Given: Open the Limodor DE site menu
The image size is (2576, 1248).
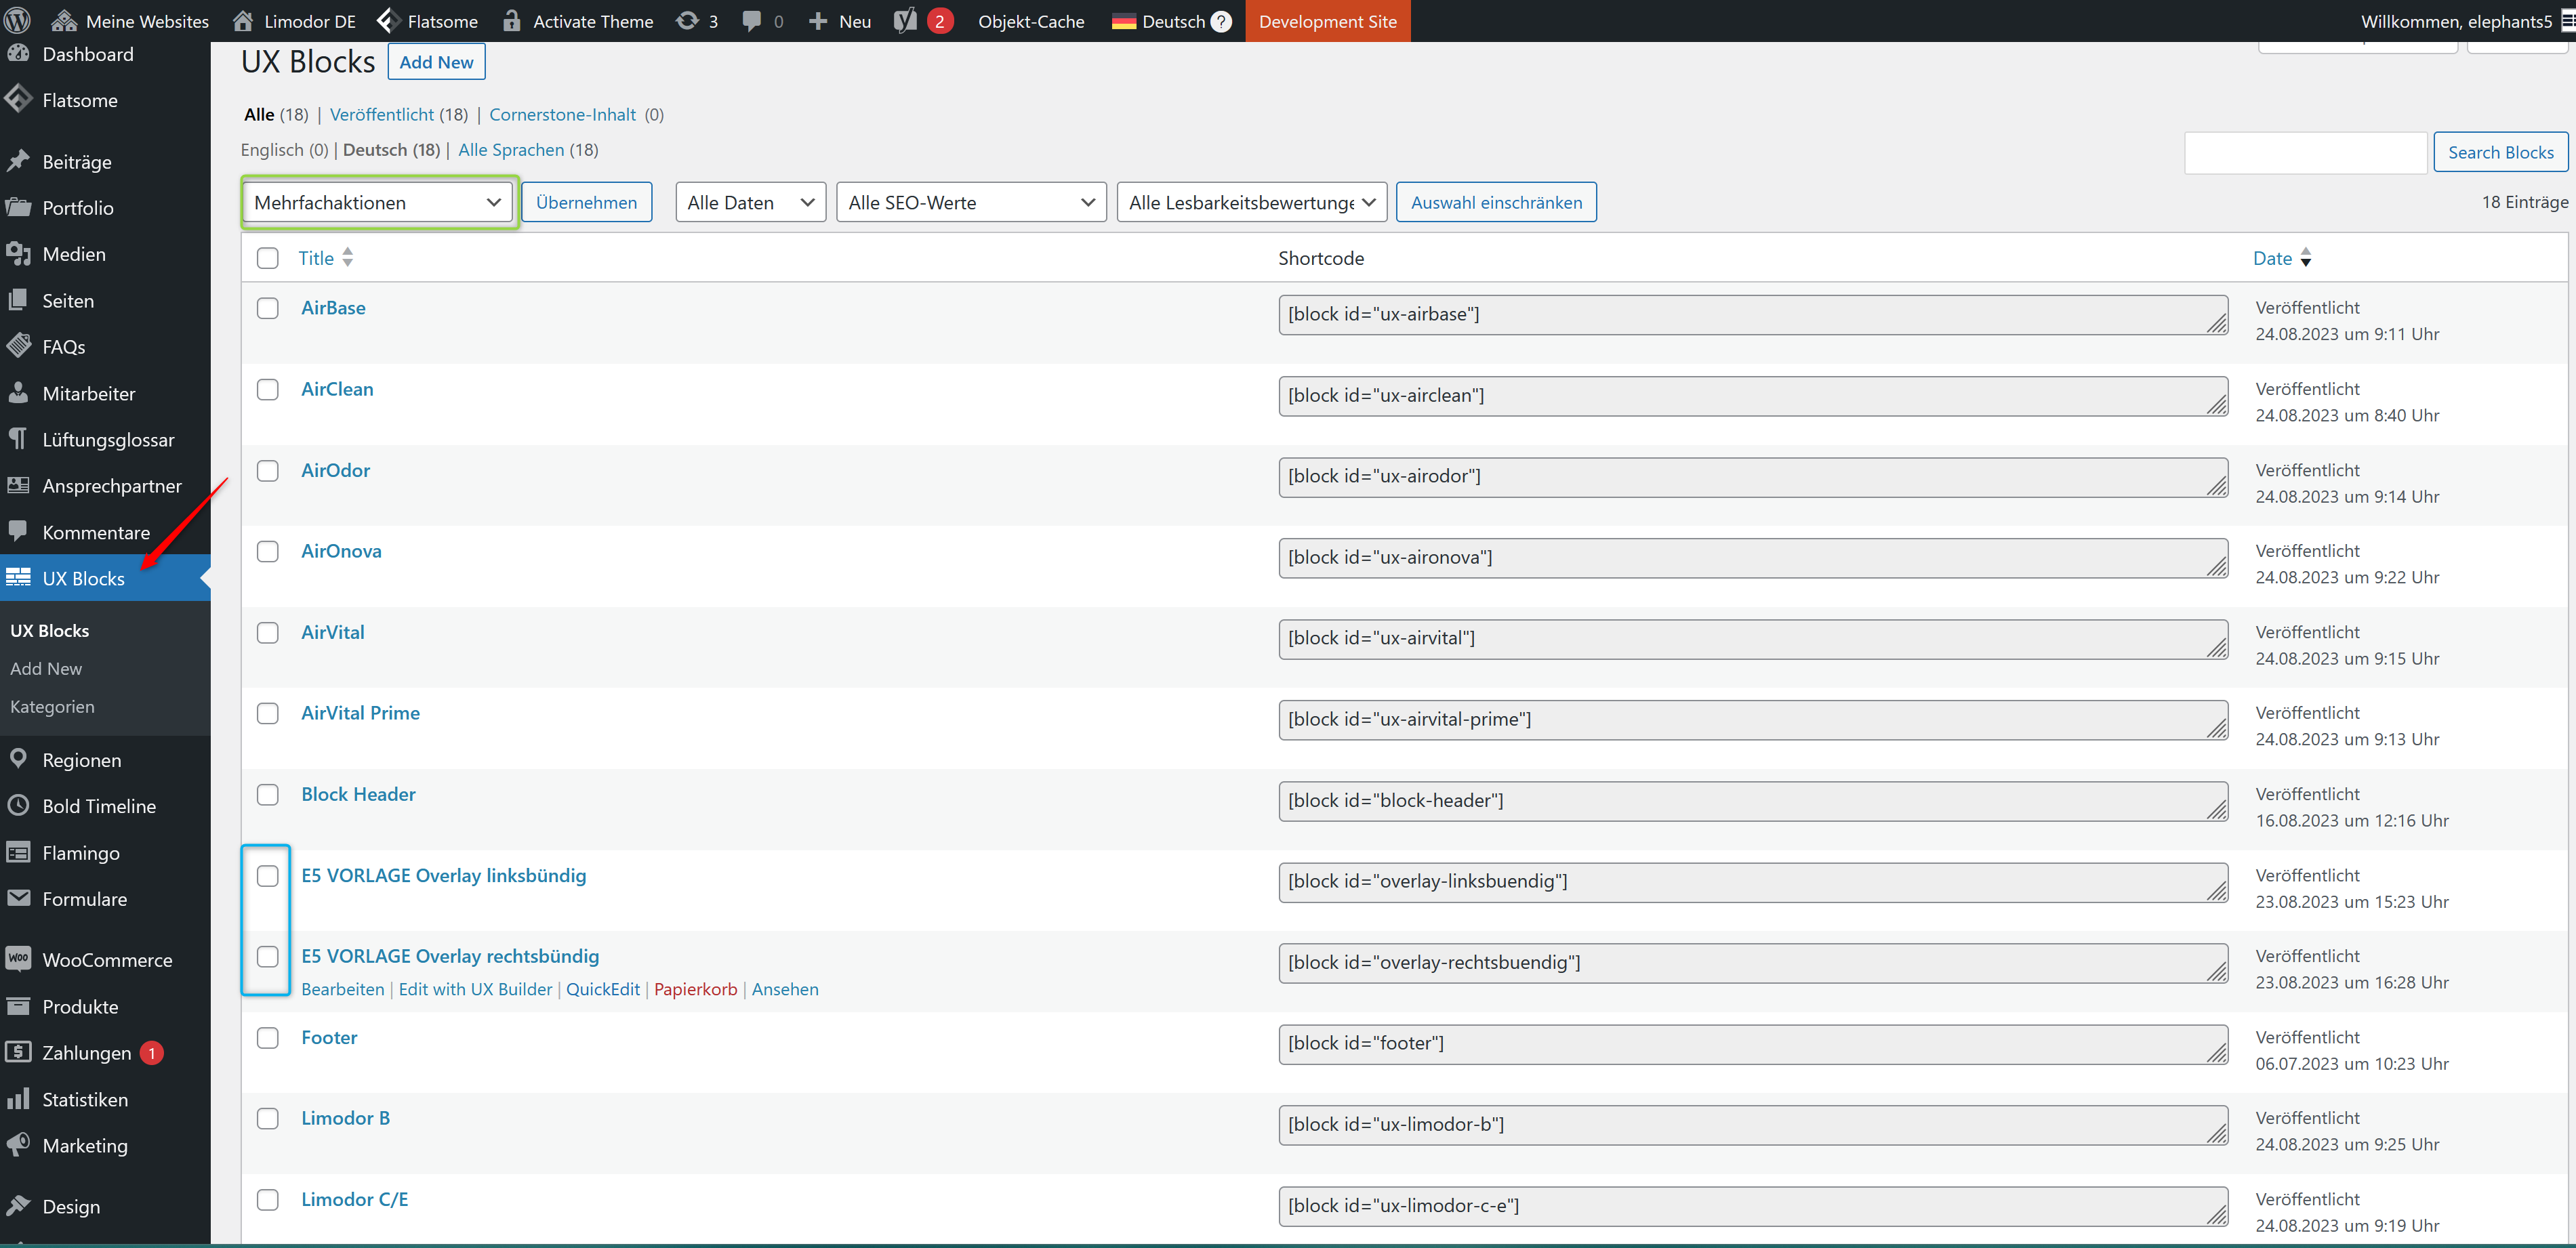Looking at the screenshot, I should [x=294, y=21].
